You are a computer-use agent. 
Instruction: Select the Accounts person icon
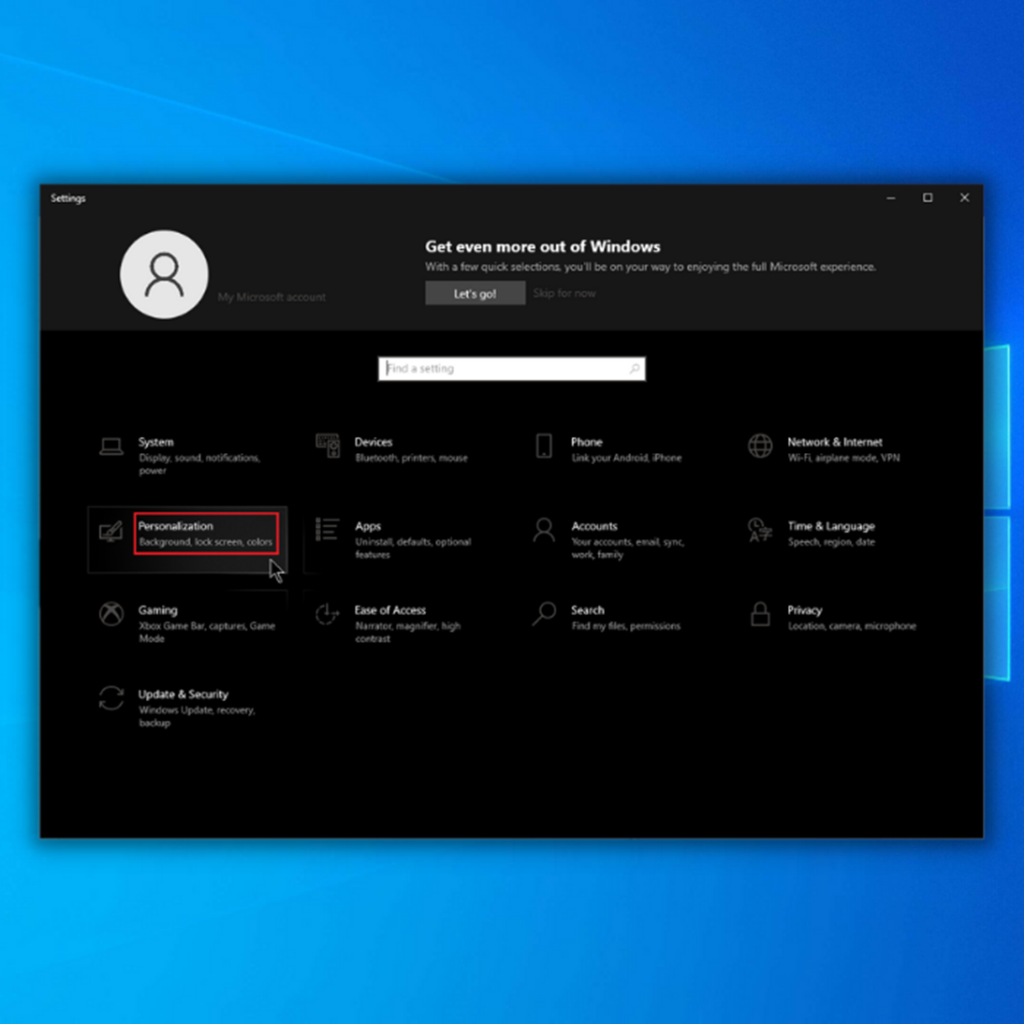tap(544, 530)
